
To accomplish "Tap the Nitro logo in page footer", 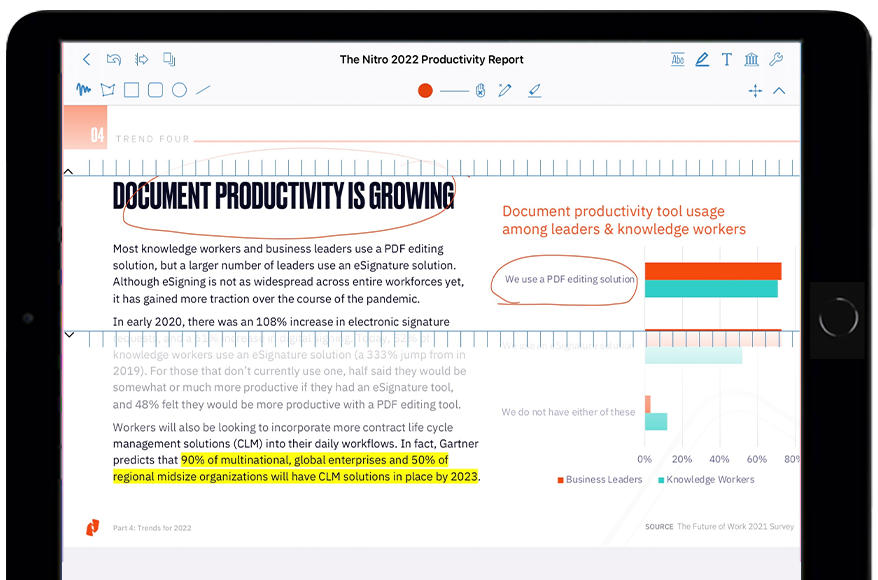I will 92,527.
